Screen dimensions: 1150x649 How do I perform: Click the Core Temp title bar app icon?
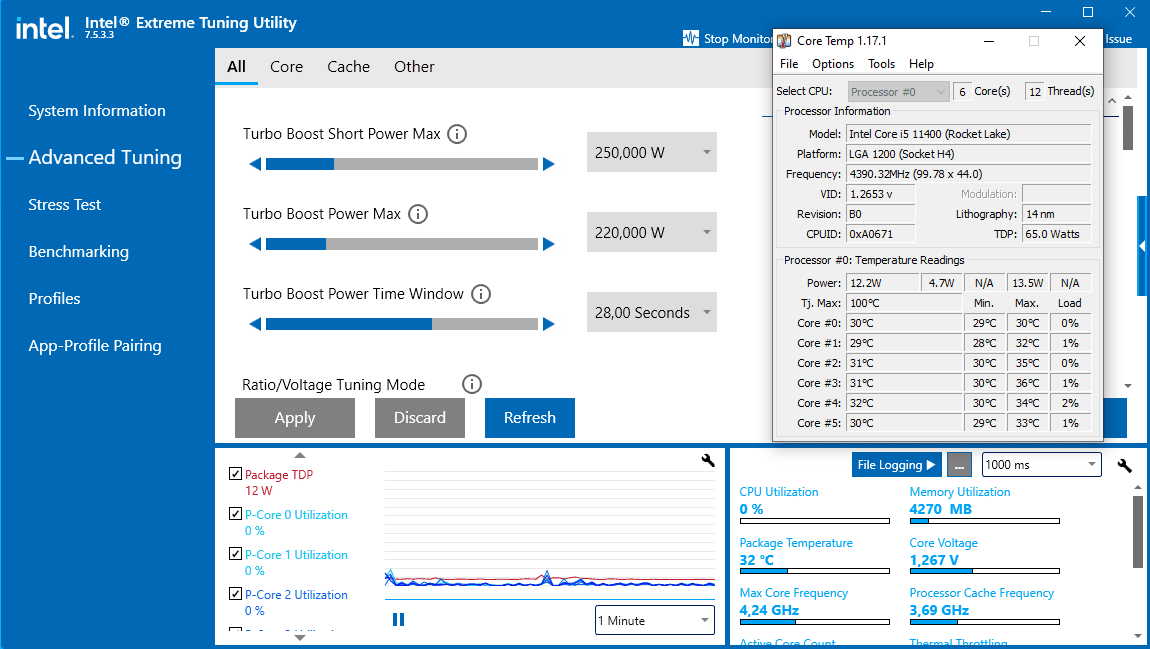[785, 41]
